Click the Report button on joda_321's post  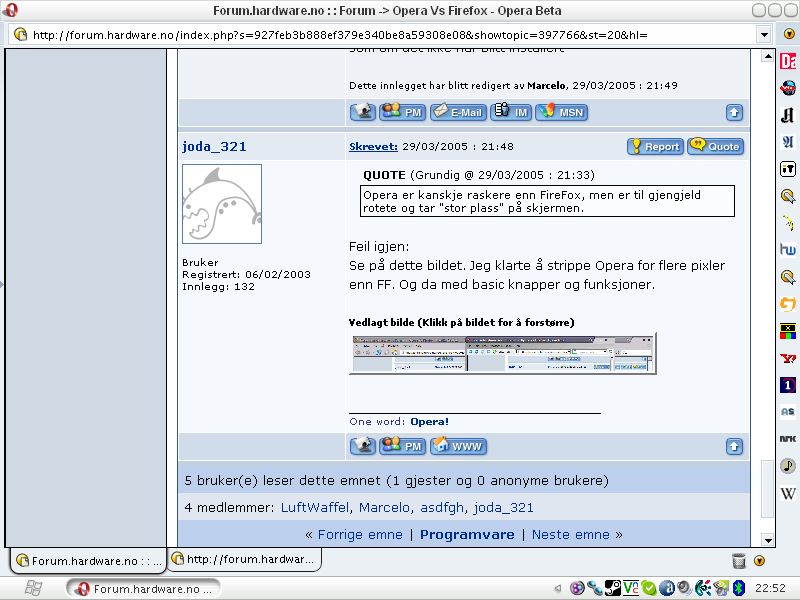655,146
